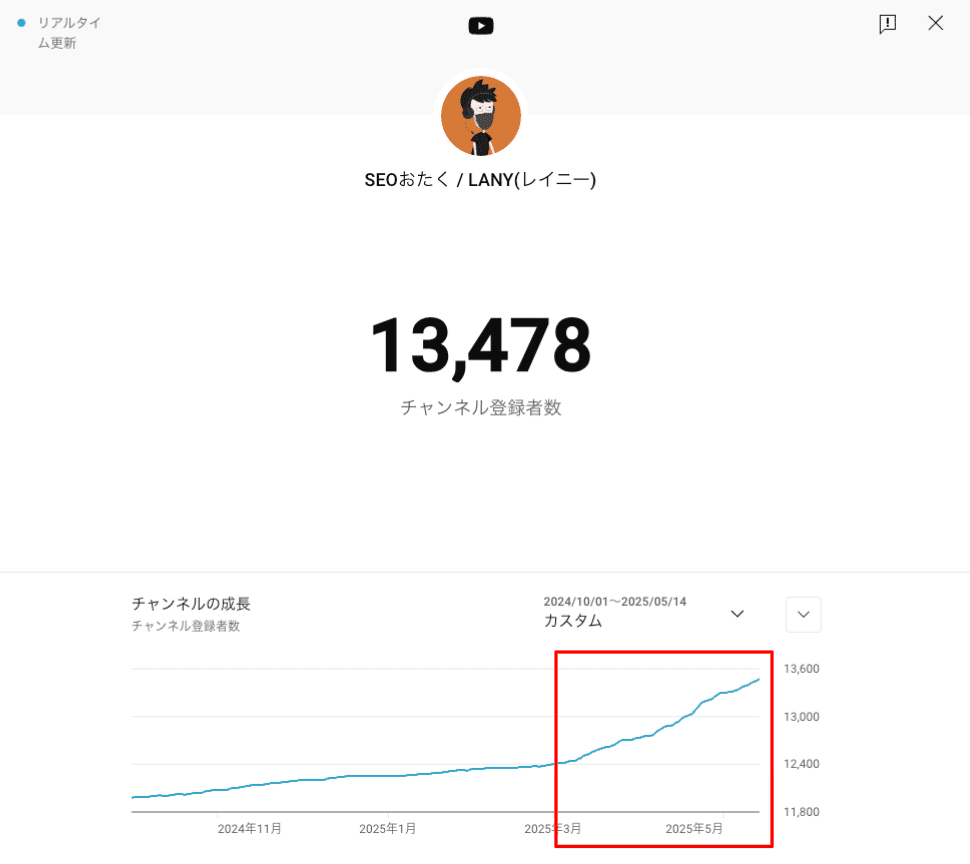This screenshot has width=970, height=864.
Task: Click the blue realtime indicator dot
Action: coord(21,23)
